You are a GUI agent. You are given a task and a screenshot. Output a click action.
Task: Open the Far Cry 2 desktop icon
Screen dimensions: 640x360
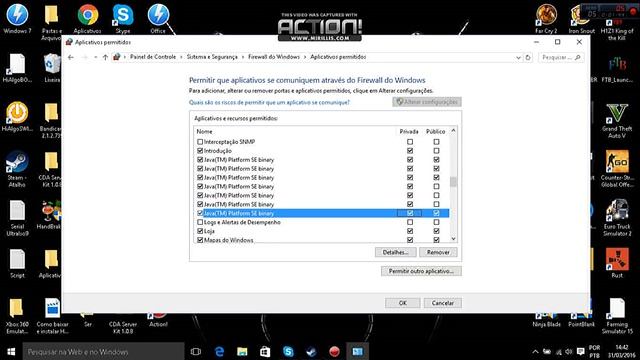coord(546,19)
